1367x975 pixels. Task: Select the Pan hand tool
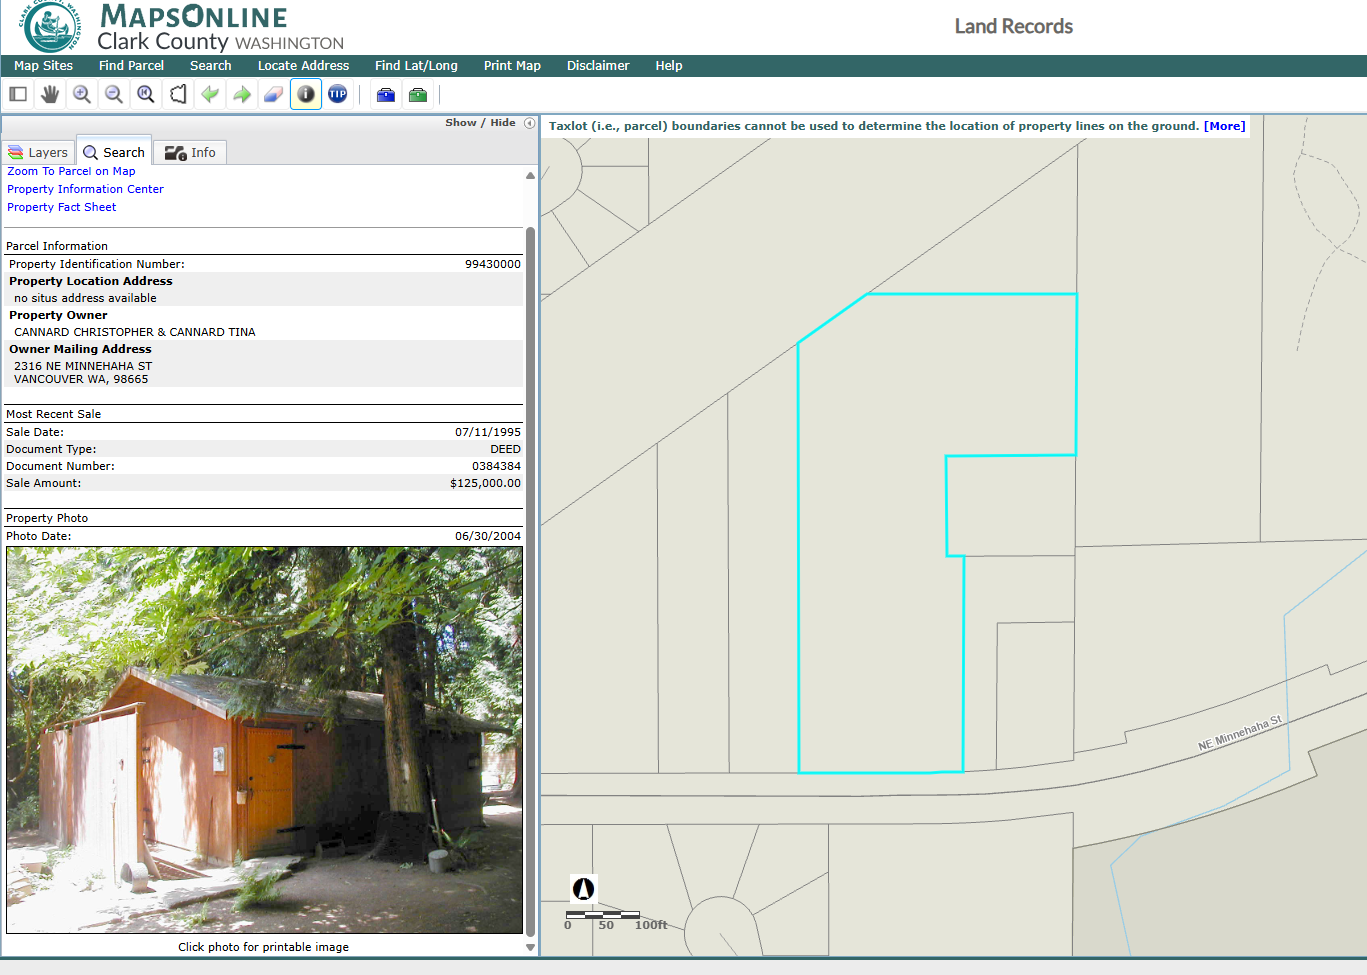50,94
